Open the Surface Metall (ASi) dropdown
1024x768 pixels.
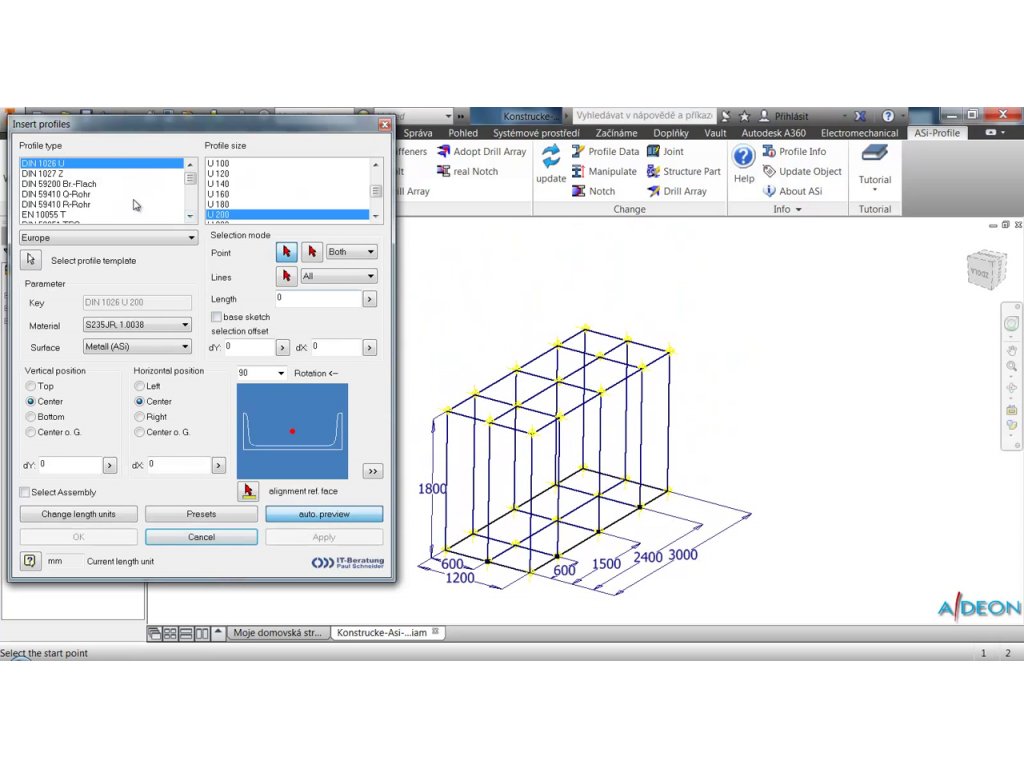tap(136, 347)
